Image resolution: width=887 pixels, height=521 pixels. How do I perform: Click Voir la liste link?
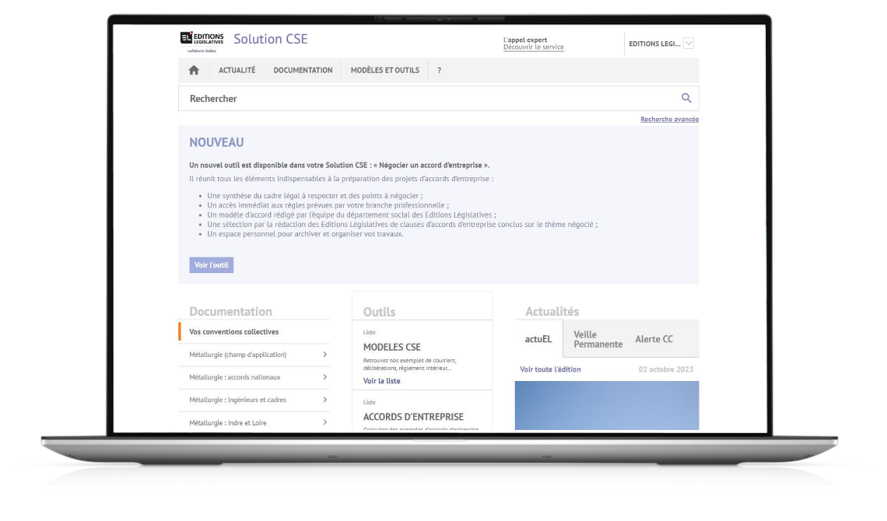pos(381,381)
